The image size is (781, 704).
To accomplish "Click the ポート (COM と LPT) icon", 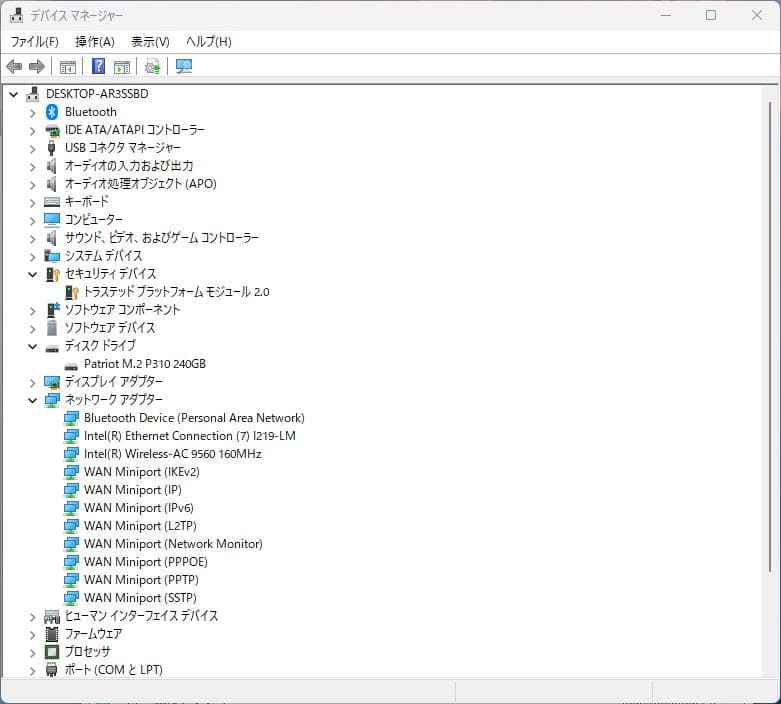I will (51, 670).
